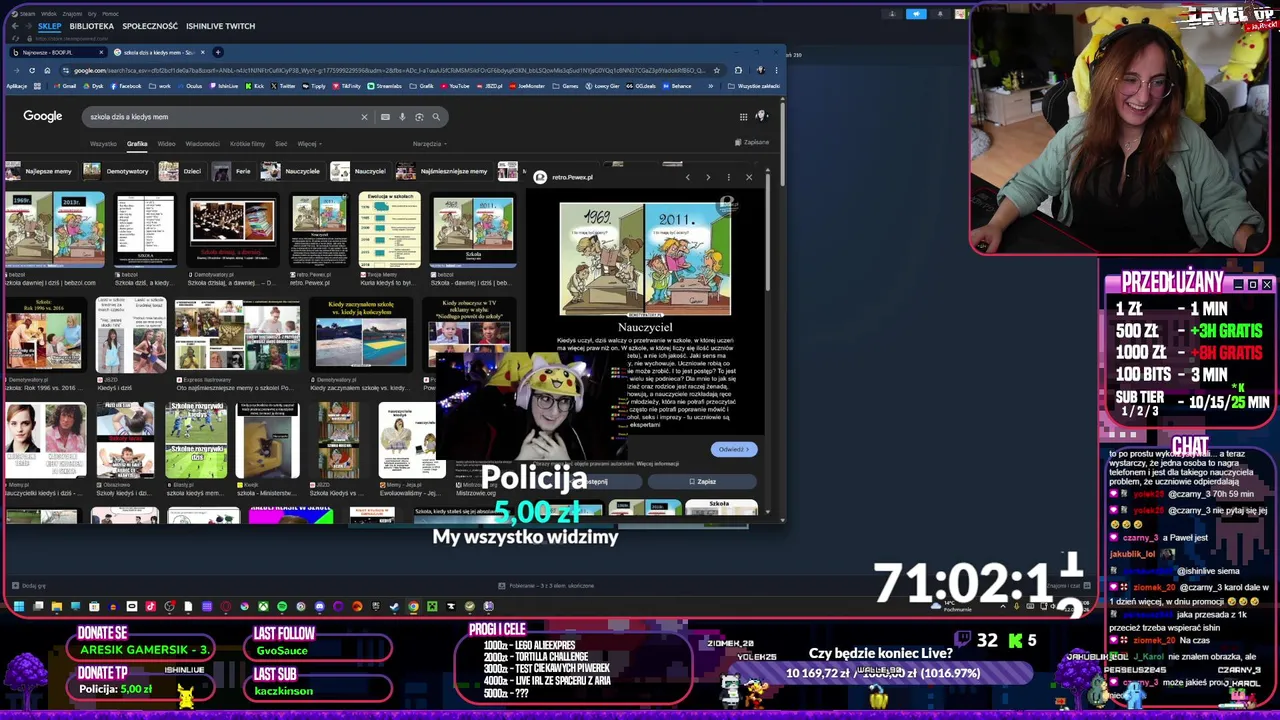Filter by Ferie chip
The image size is (1280, 720).
[x=233, y=171]
